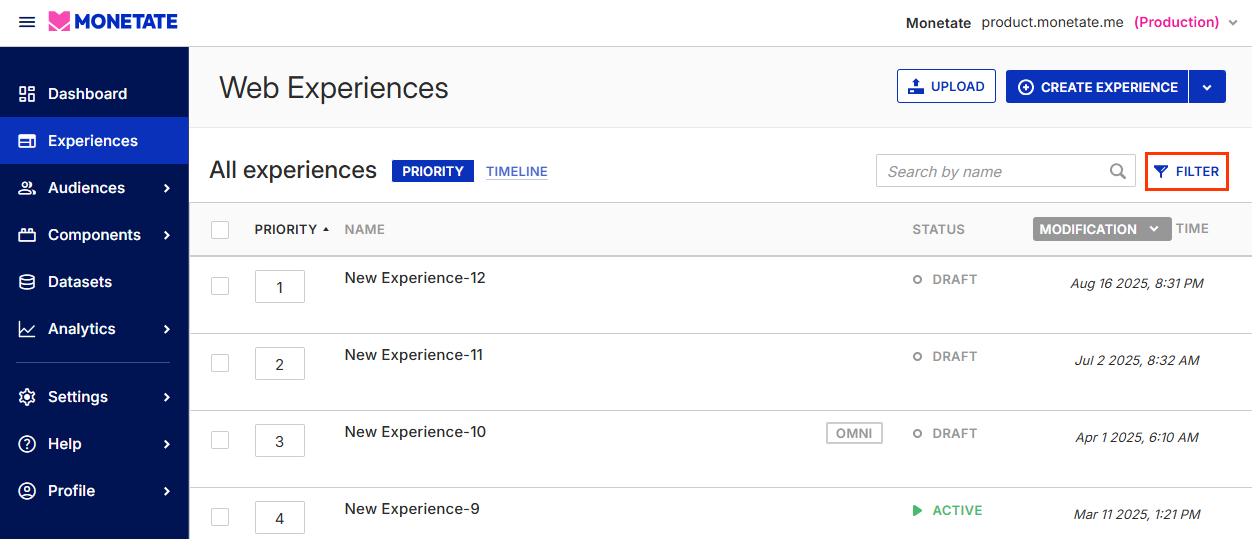Open the Create Experience dropdown arrow
This screenshot has width=1252, height=539.
point(1207,87)
